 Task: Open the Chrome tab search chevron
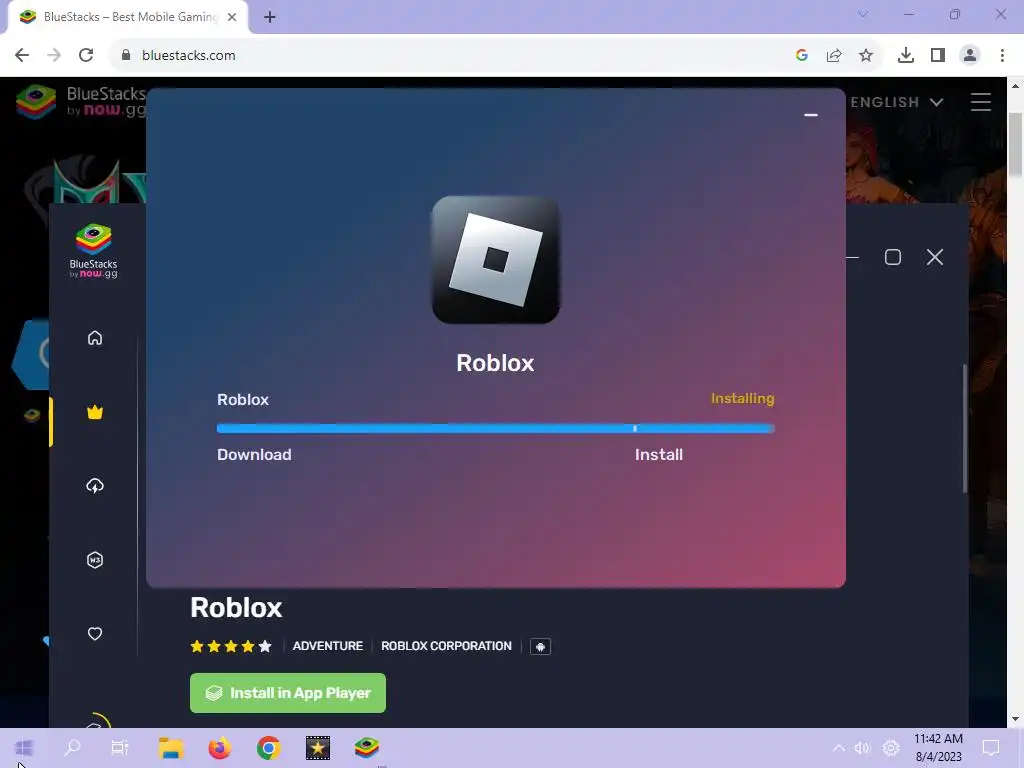(863, 14)
